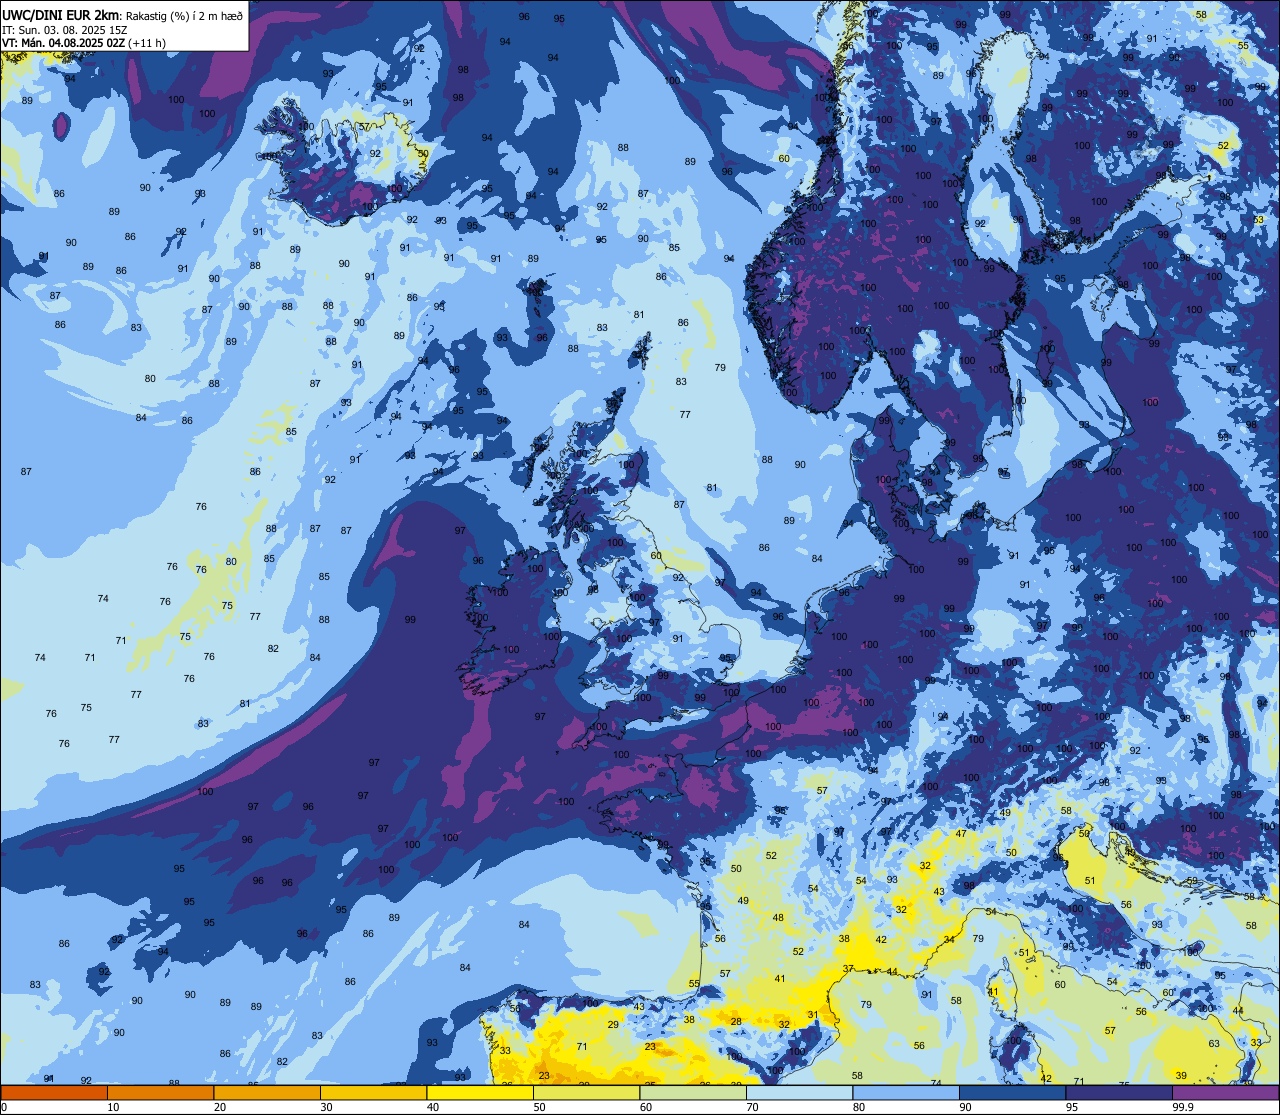1280x1115 pixels.
Task: Click the '48' humidity value in France
Action: point(778,918)
